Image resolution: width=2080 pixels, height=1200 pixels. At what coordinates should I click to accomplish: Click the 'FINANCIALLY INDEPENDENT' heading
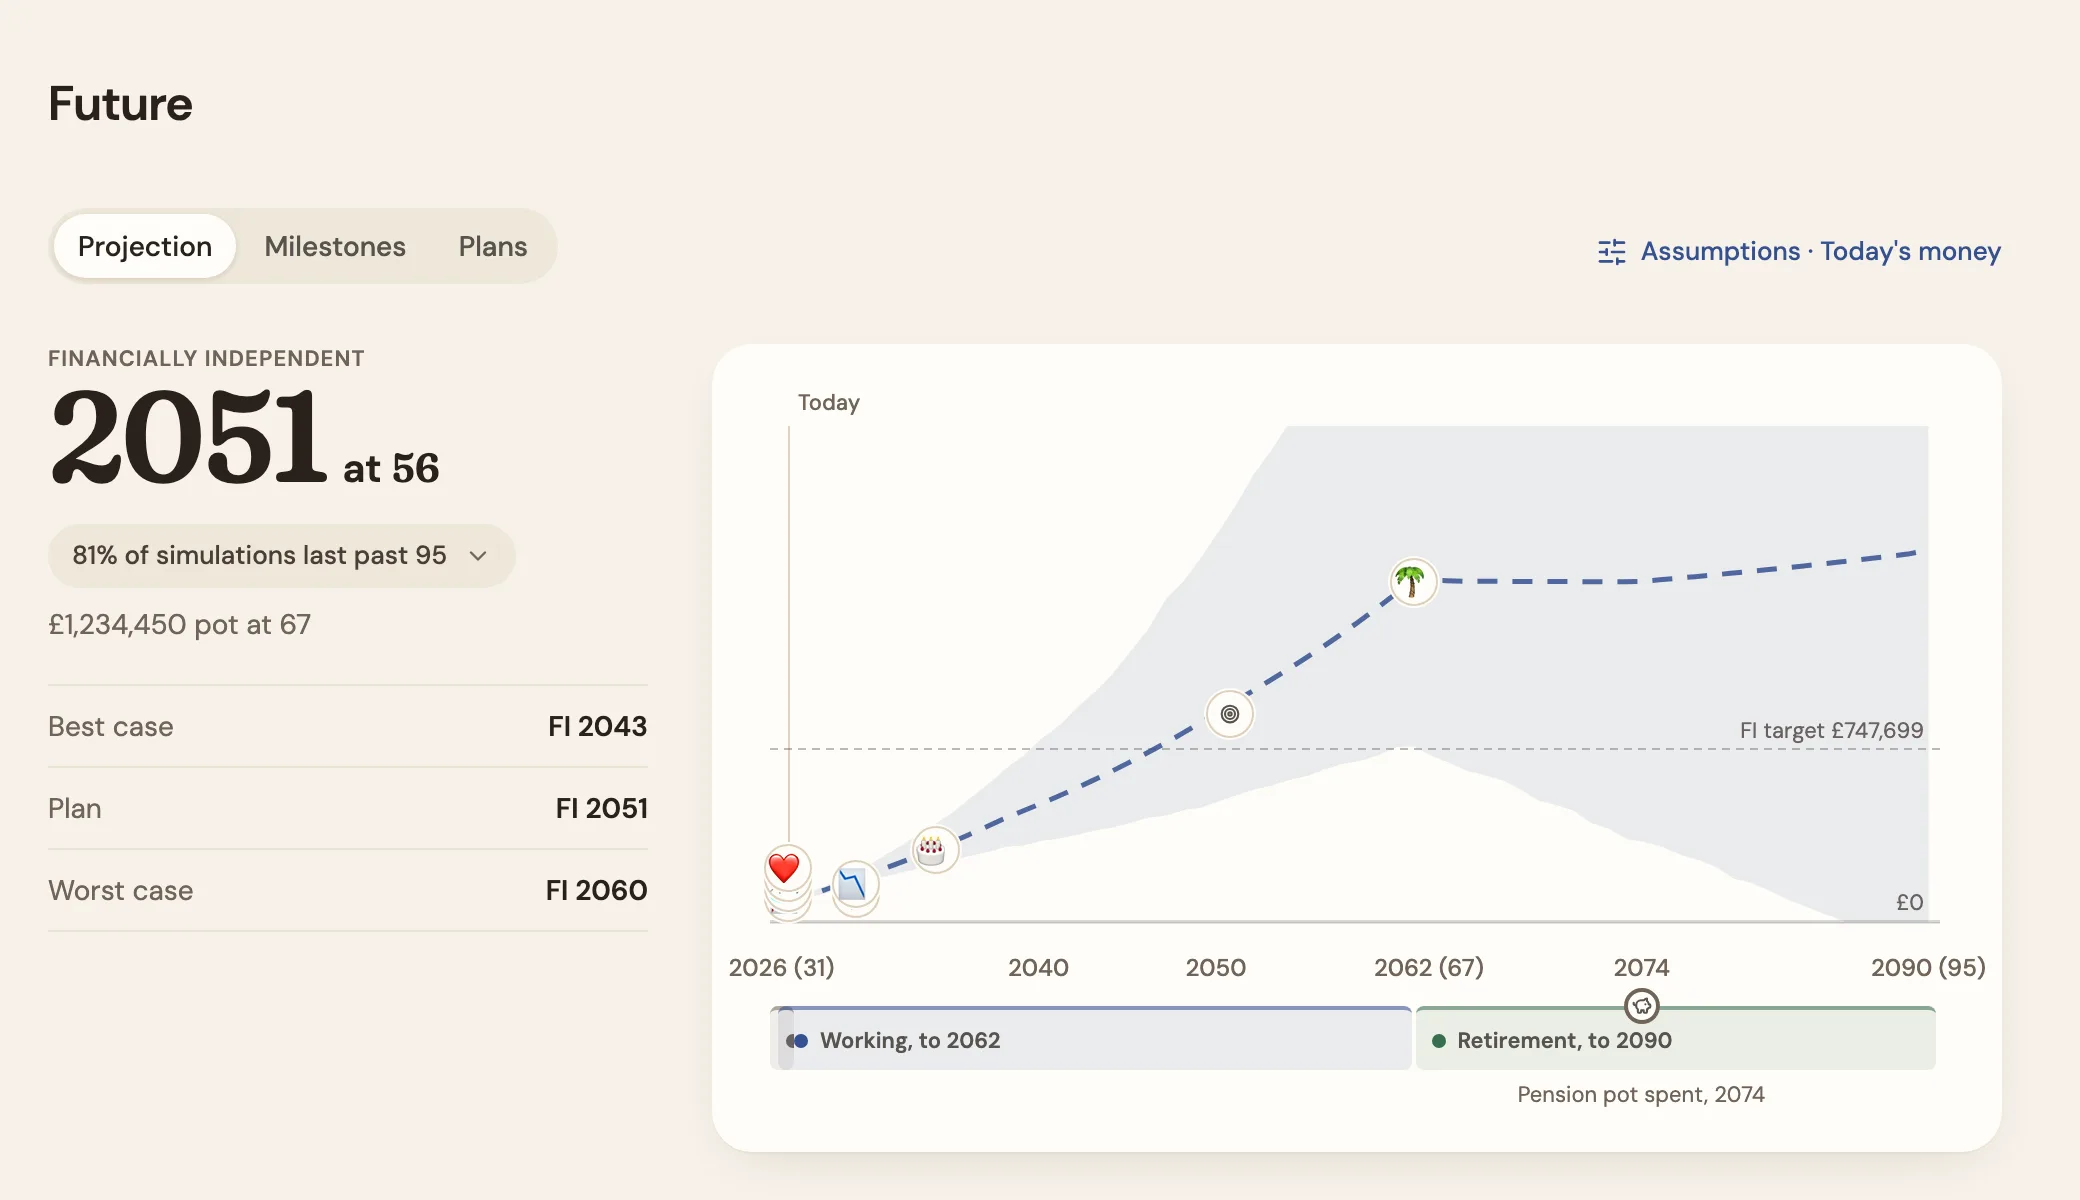pos(206,358)
